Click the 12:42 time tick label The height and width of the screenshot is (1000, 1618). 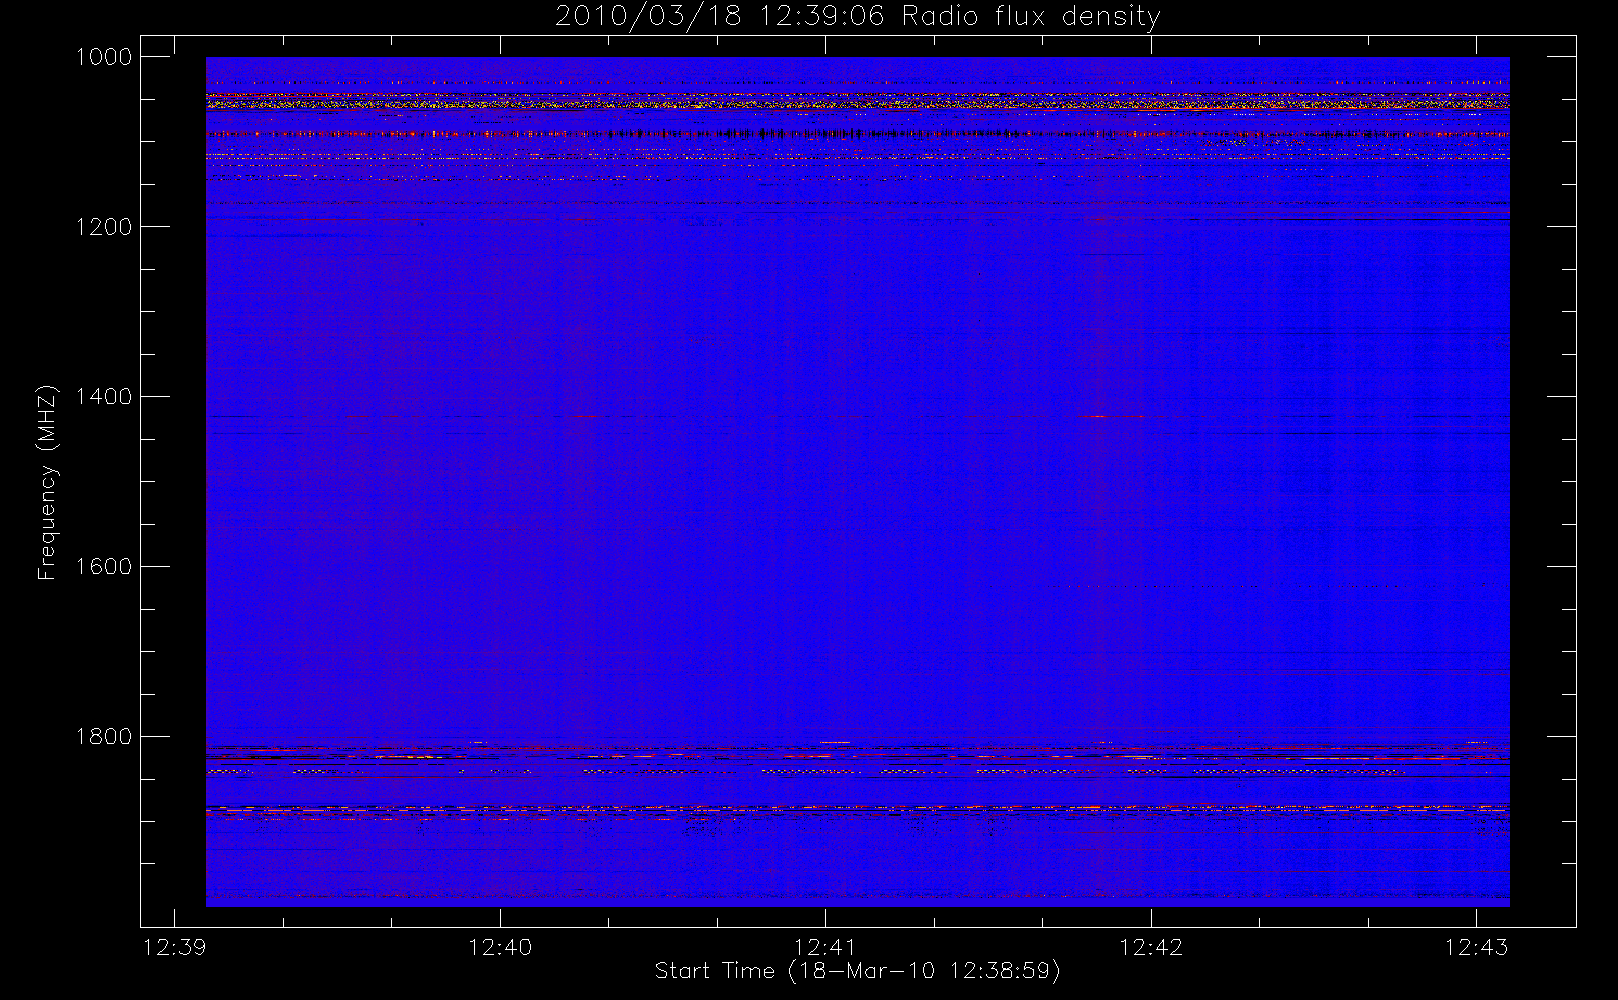1151,947
